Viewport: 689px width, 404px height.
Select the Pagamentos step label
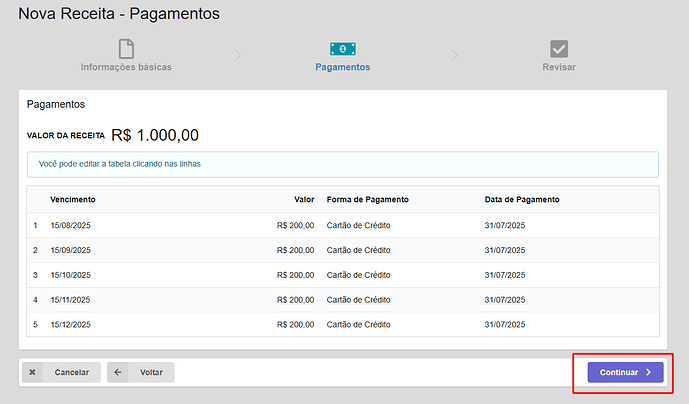pyautogui.click(x=343, y=67)
